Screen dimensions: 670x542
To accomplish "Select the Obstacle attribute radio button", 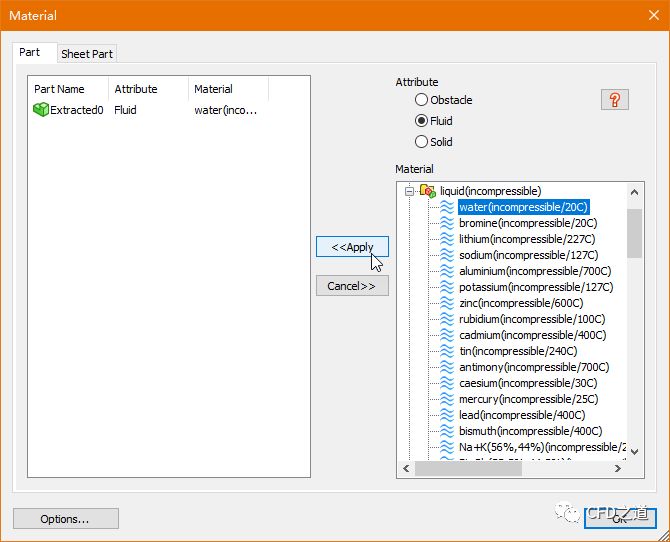I will [x=422, y=100].
